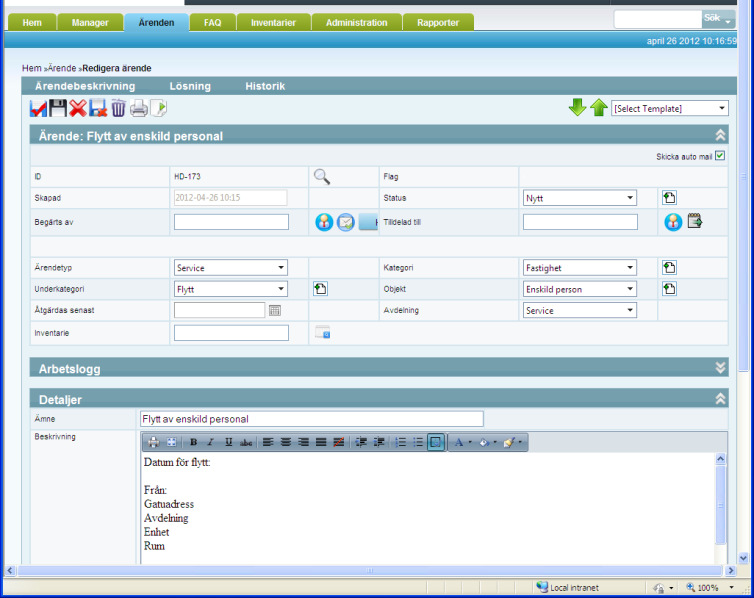The width and height of the screenshot is (754, 598).
Task: Click the print icon in the editor toolbar
Action: [153, 442]
